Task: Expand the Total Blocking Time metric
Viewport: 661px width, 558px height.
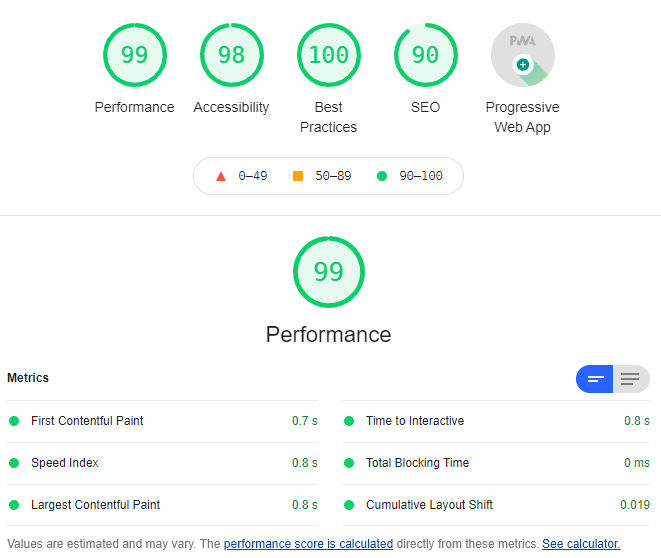Action: (x=496, y=463)
